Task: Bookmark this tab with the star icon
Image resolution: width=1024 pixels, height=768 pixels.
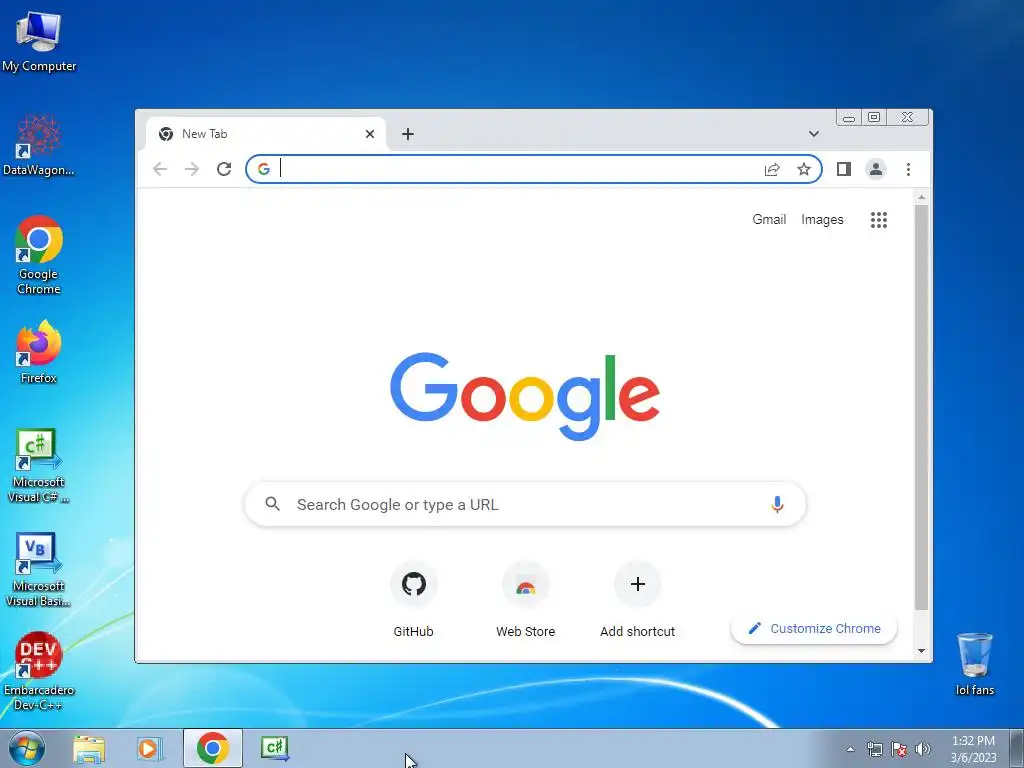Action: (x=804, y=169)
